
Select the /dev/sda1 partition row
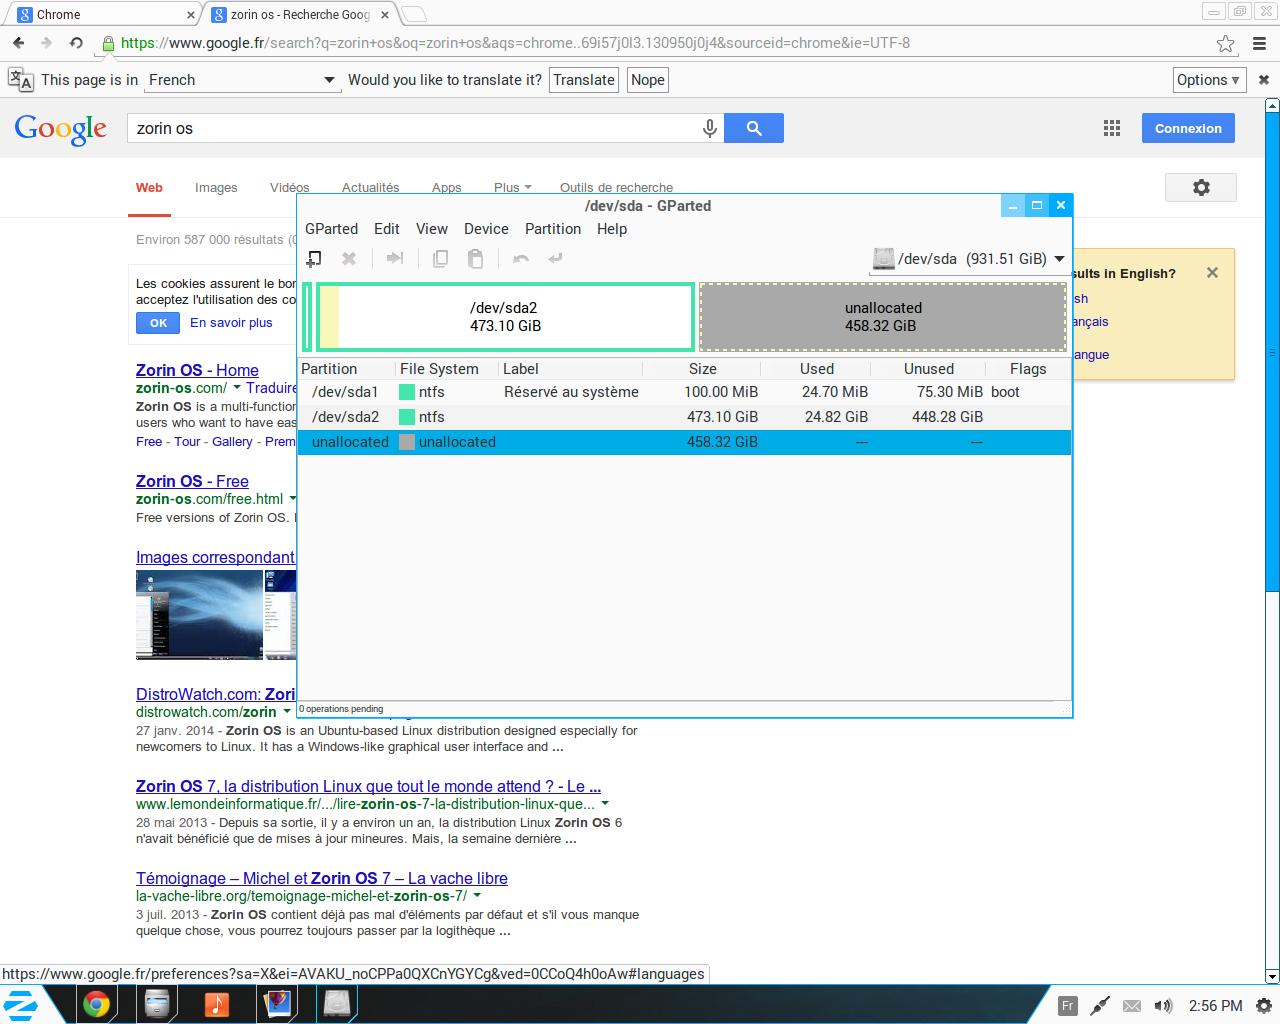(684, 392)
